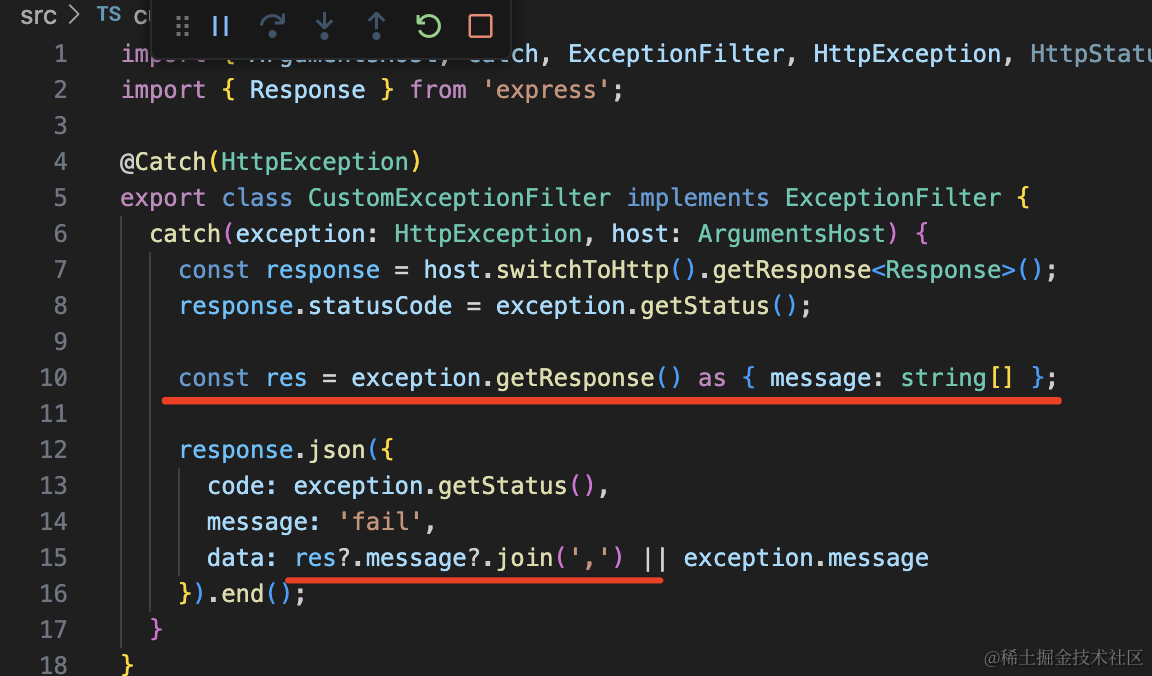This screenshot has height=676, width=1152.
Task: Click the breadcrumb separator chevron after src
Action: coord(74,15)
